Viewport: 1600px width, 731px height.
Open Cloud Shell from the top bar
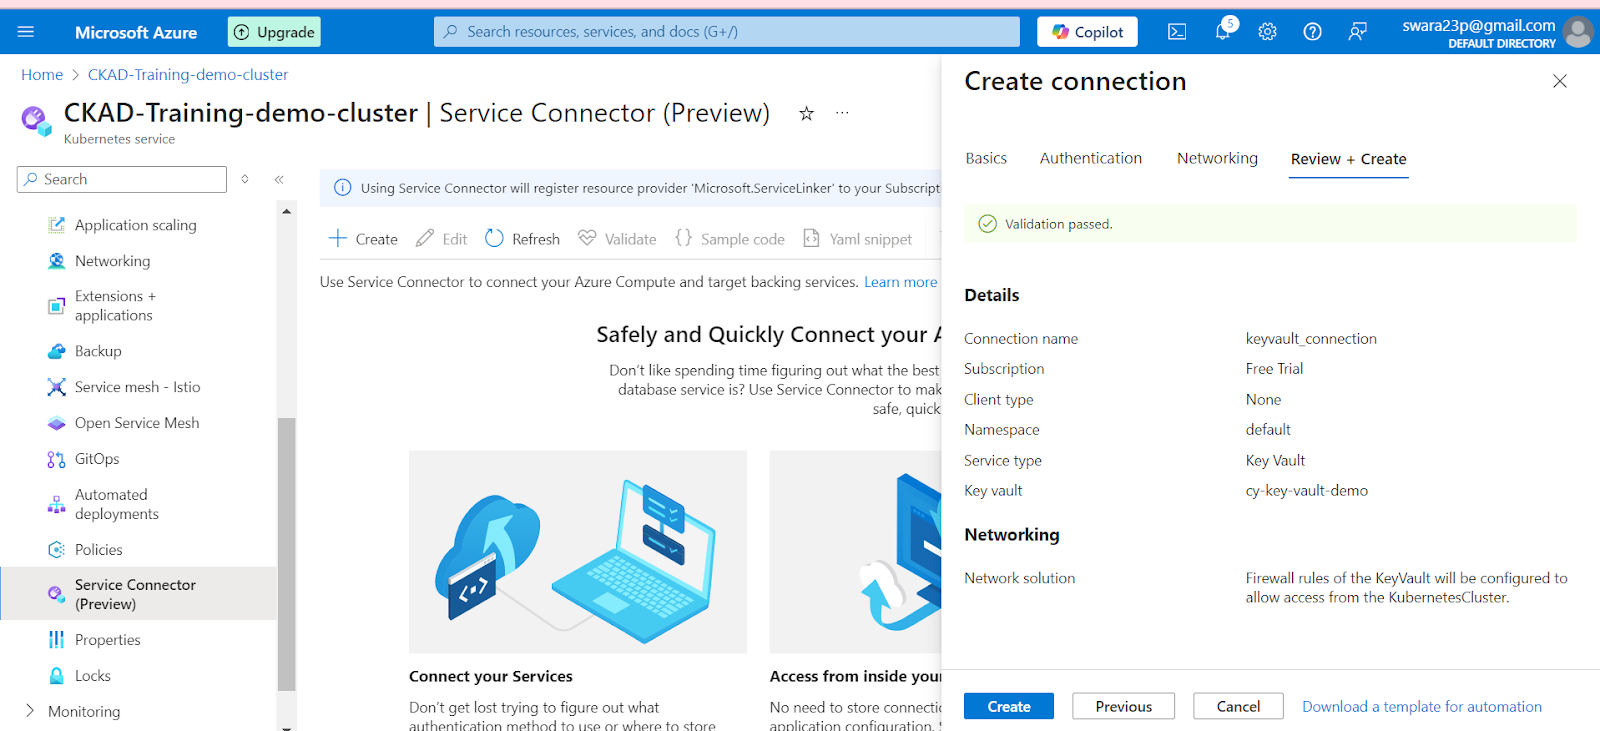(1177, 32)
